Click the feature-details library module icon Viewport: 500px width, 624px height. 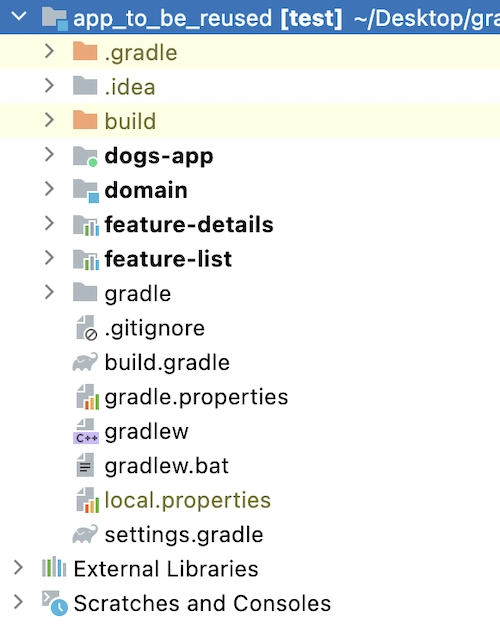click(x=86, y=225)
